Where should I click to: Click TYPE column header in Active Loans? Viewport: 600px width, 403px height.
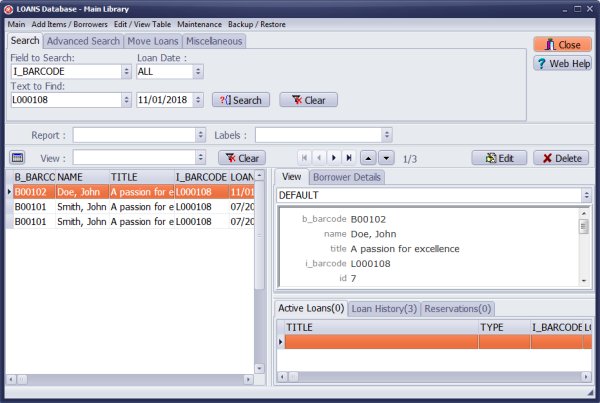[504, 327]
